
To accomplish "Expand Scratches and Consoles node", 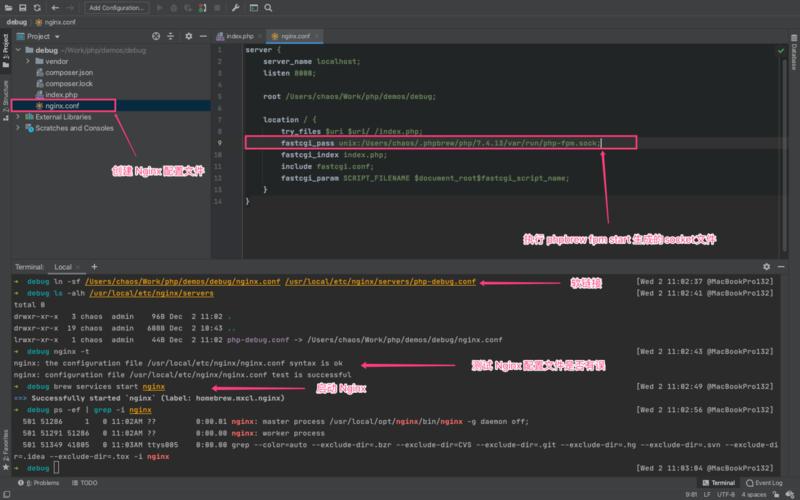I will pyautogui.click(x=18, y=128).
